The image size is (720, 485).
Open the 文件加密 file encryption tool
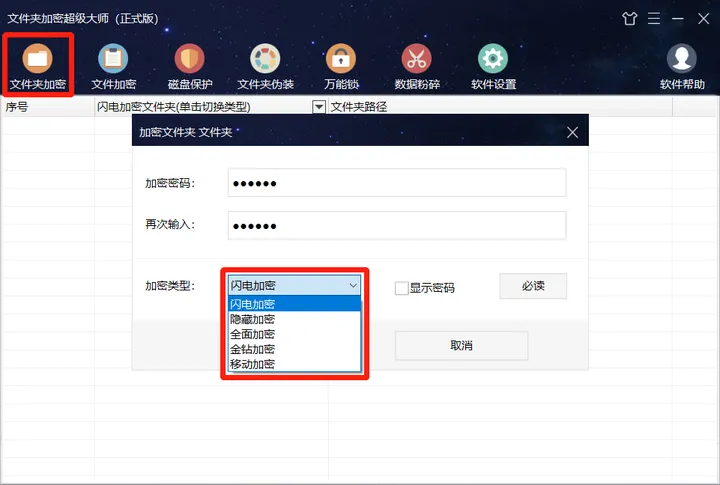[113, 66]
